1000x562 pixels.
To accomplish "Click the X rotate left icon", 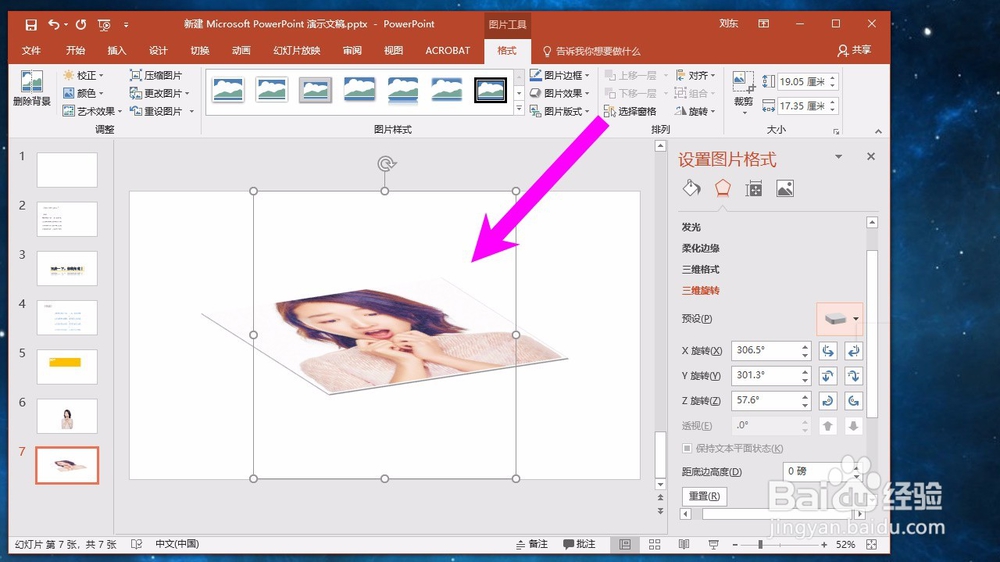I will click(828, 350).
